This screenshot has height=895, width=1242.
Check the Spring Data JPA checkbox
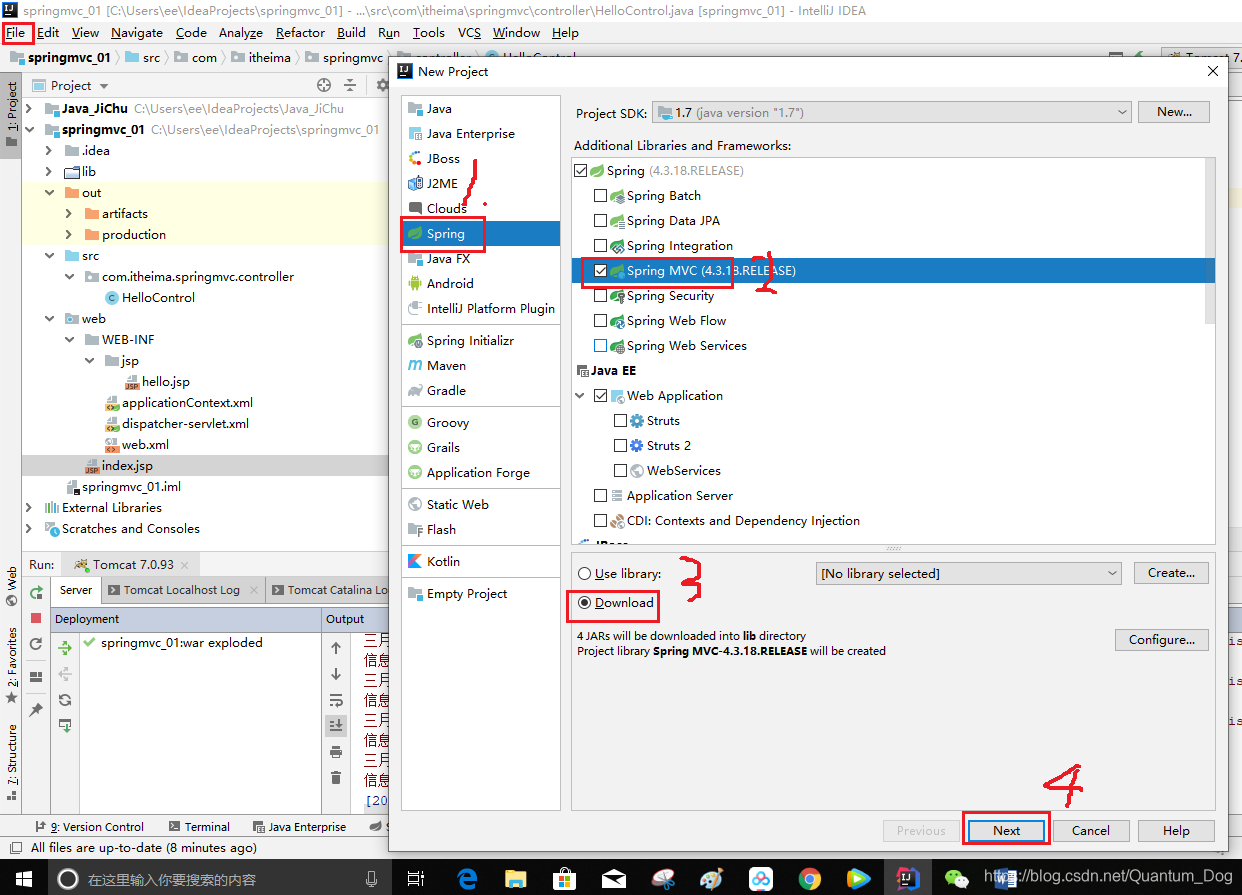[x=600, y=221]
